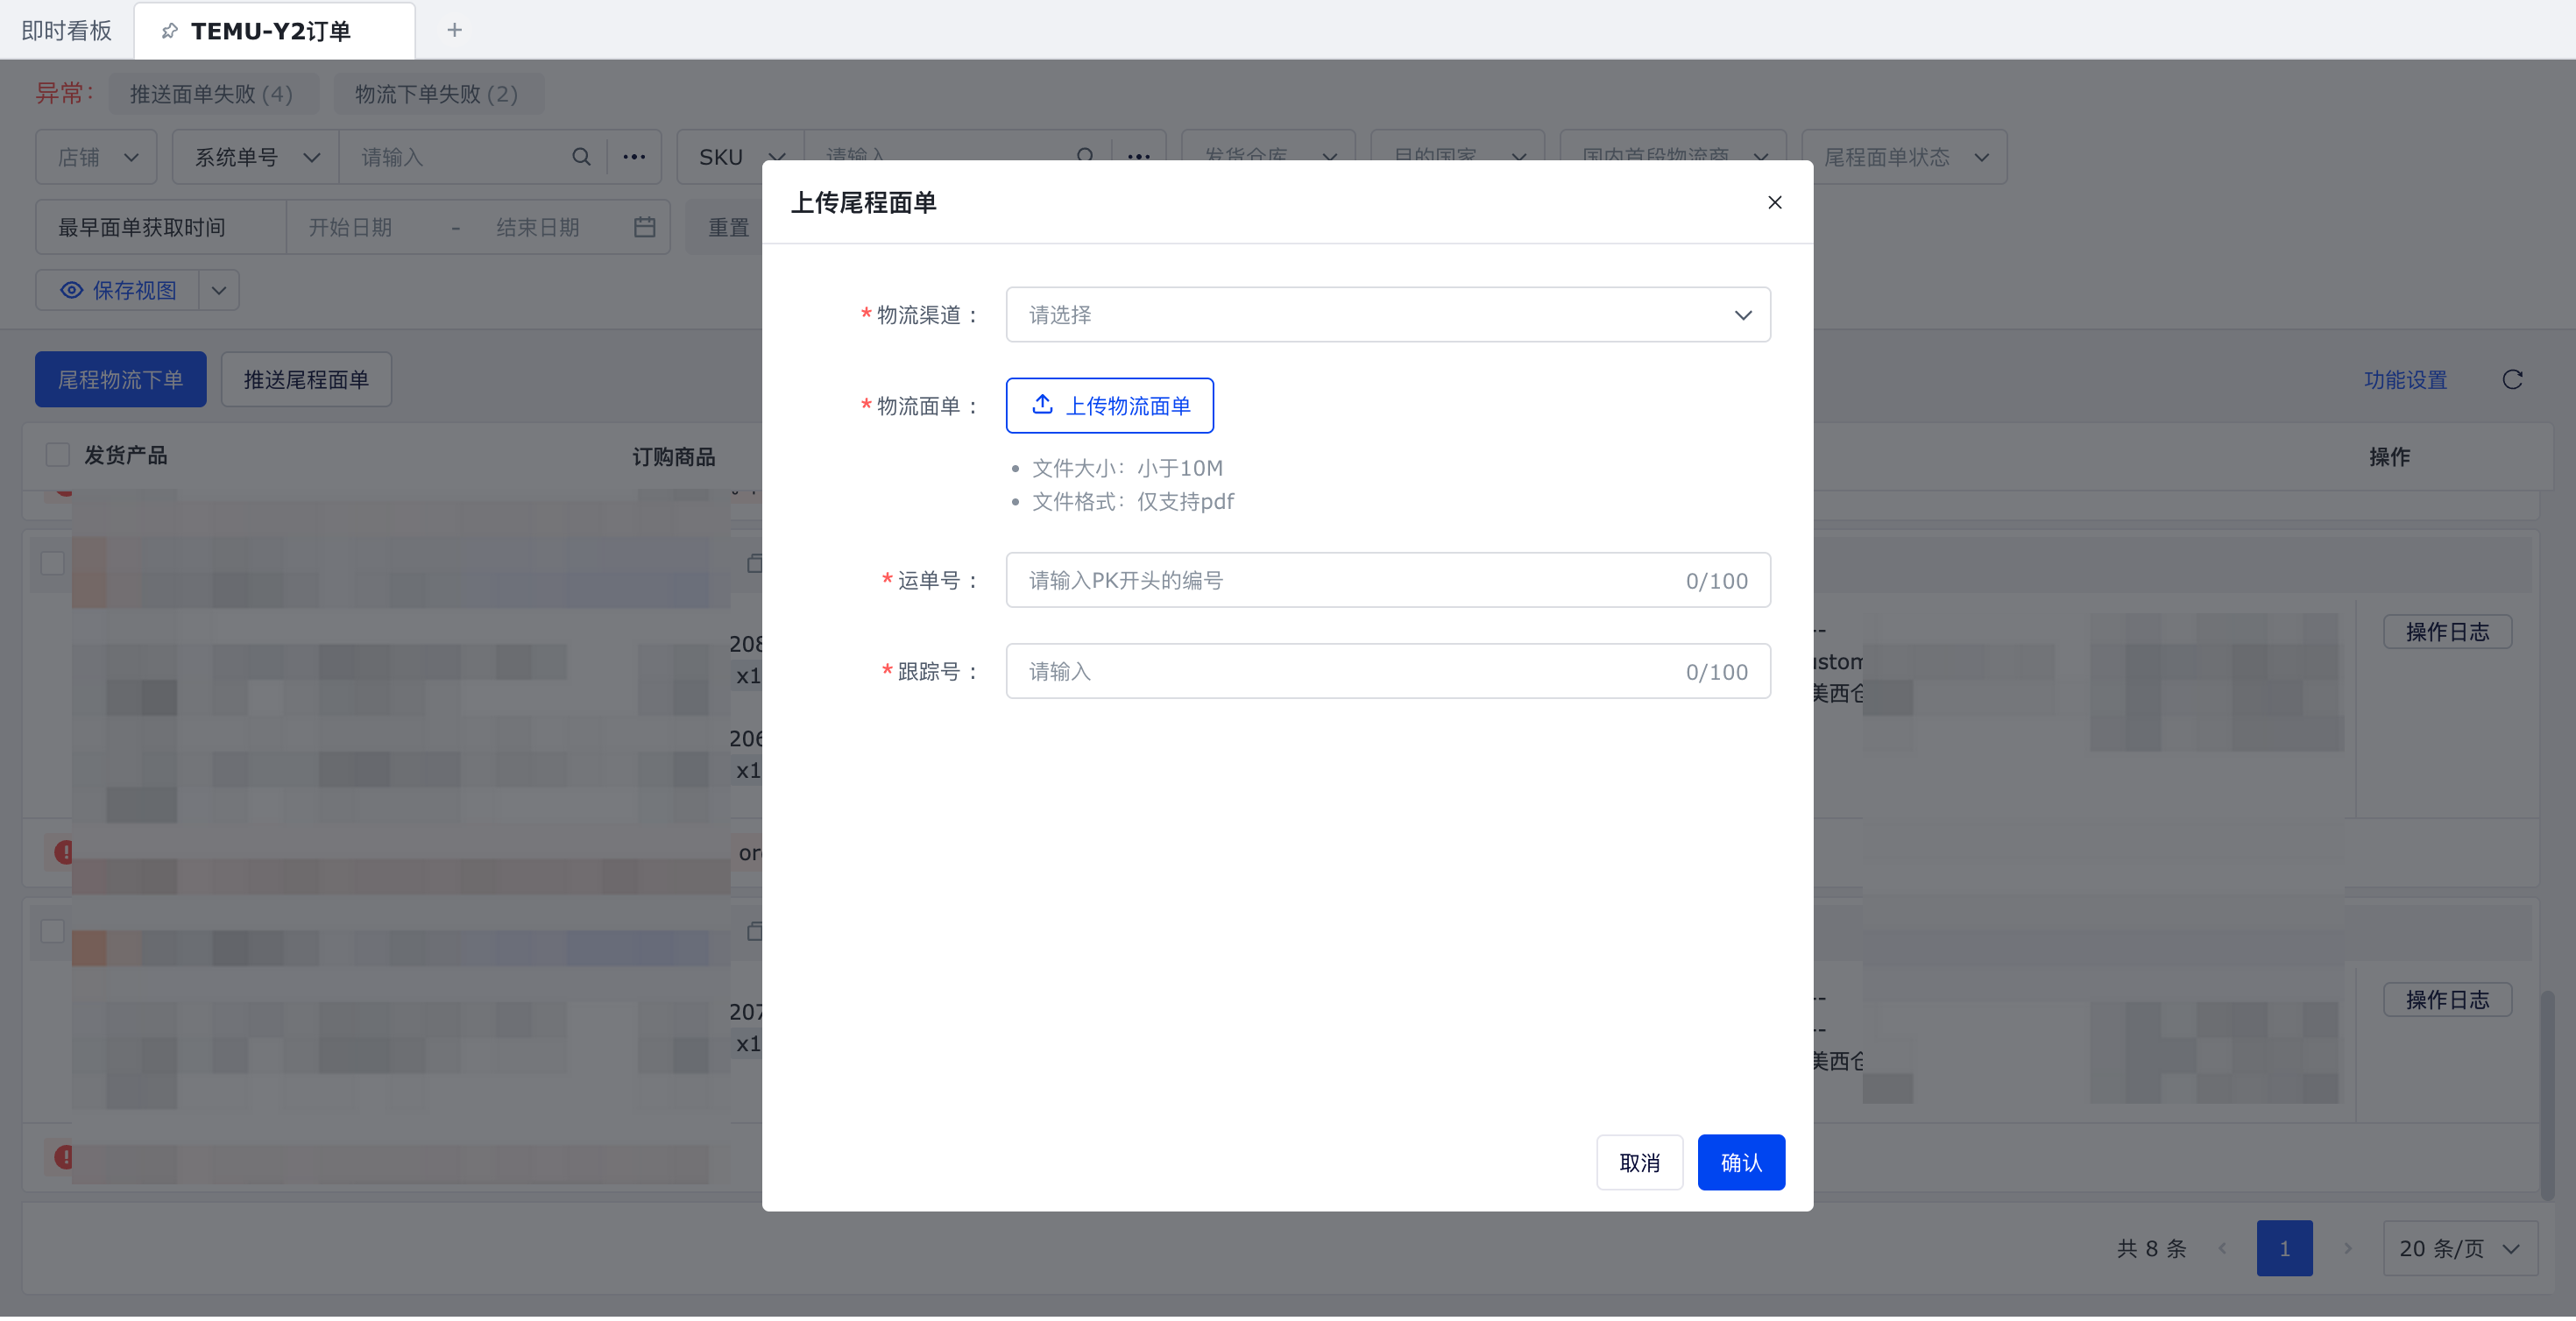Viewport: 2576px width, 1321px height.
Task: Check the first order row checkbox
Action: coord(53,563)
